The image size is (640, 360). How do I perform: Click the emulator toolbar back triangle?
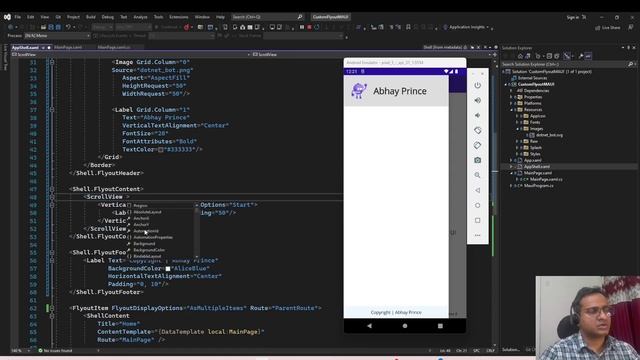tap(478, 190)
